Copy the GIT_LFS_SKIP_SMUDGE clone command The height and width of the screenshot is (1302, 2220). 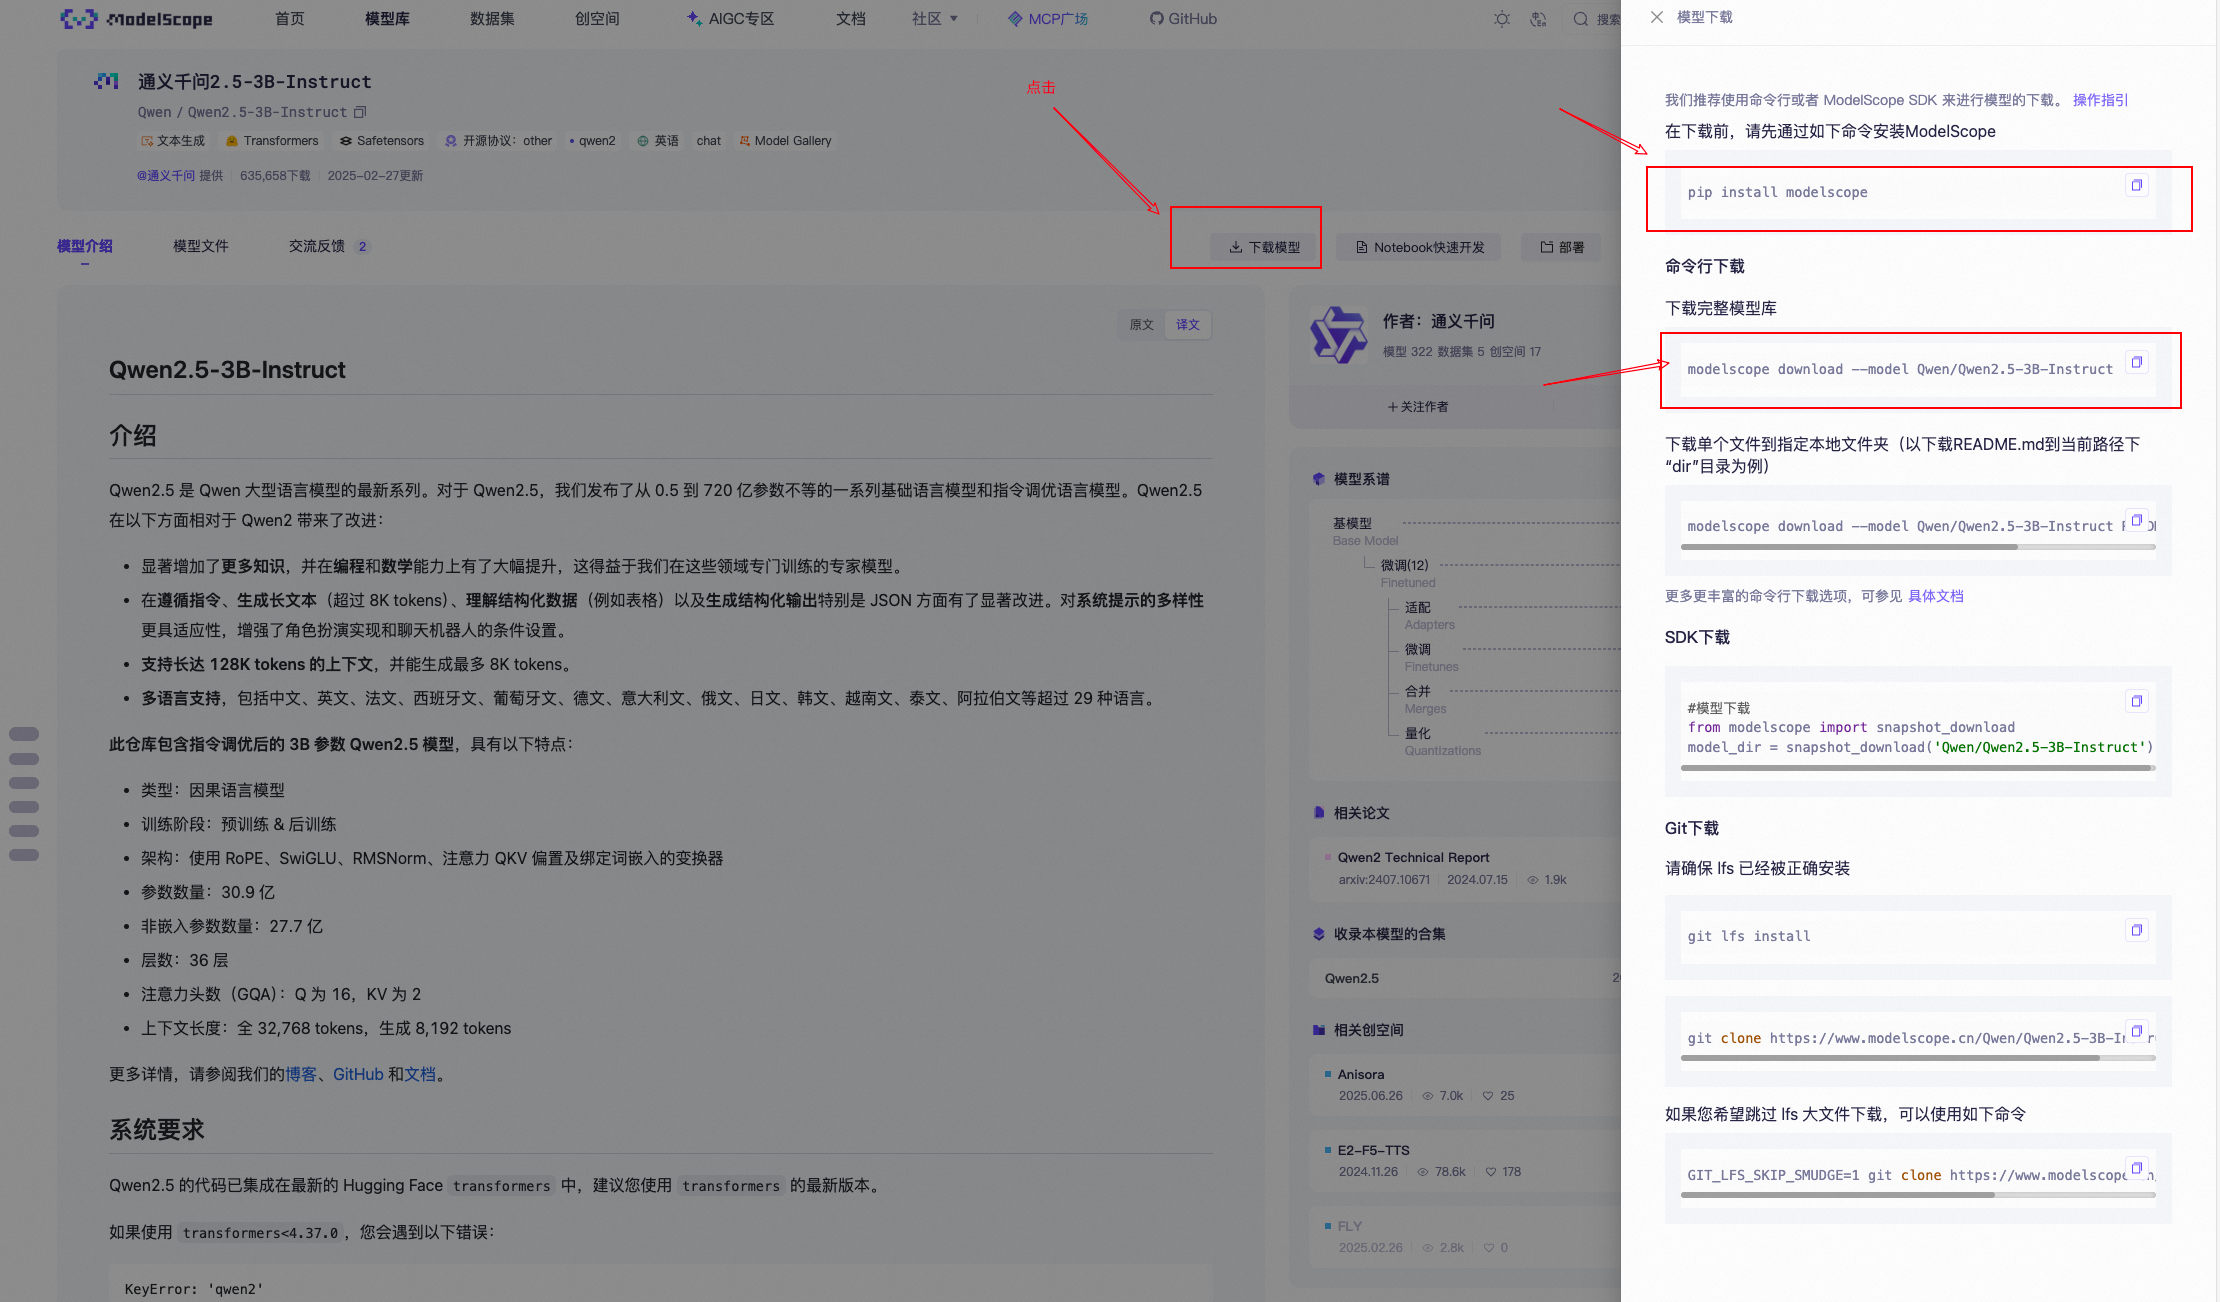tap(2136, 1168)
